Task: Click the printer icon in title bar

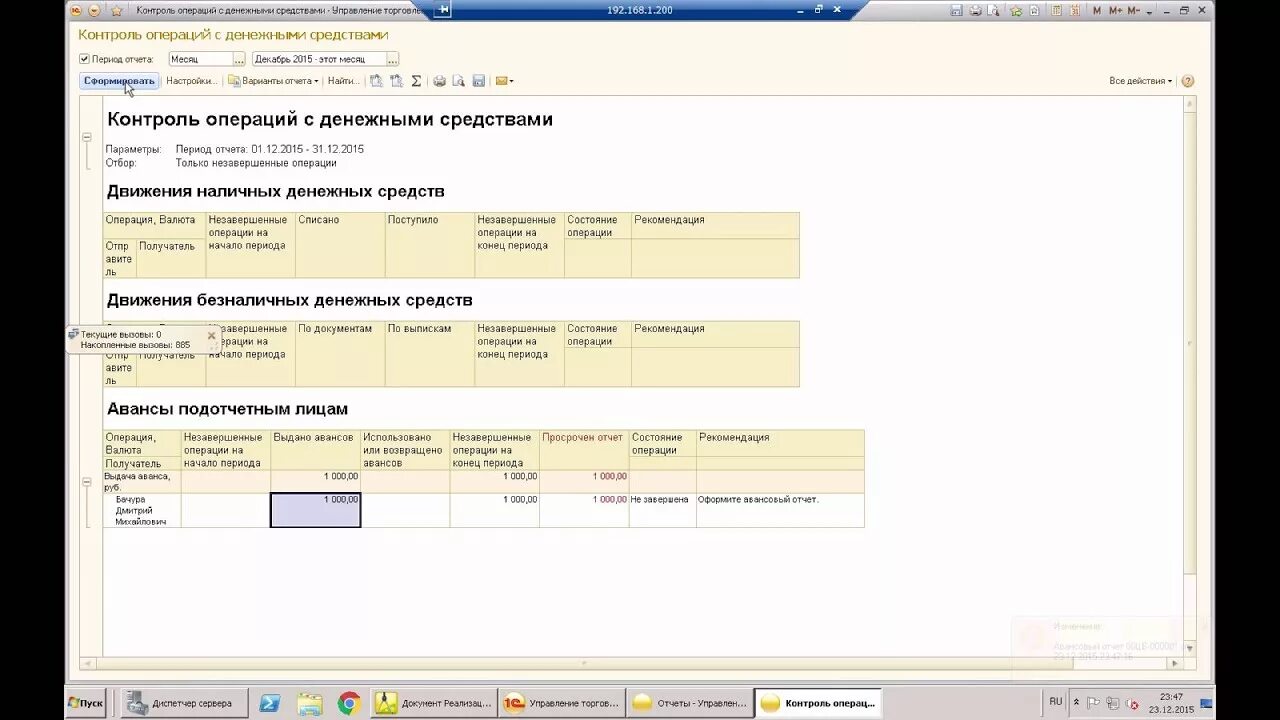Action: (974, 10)
